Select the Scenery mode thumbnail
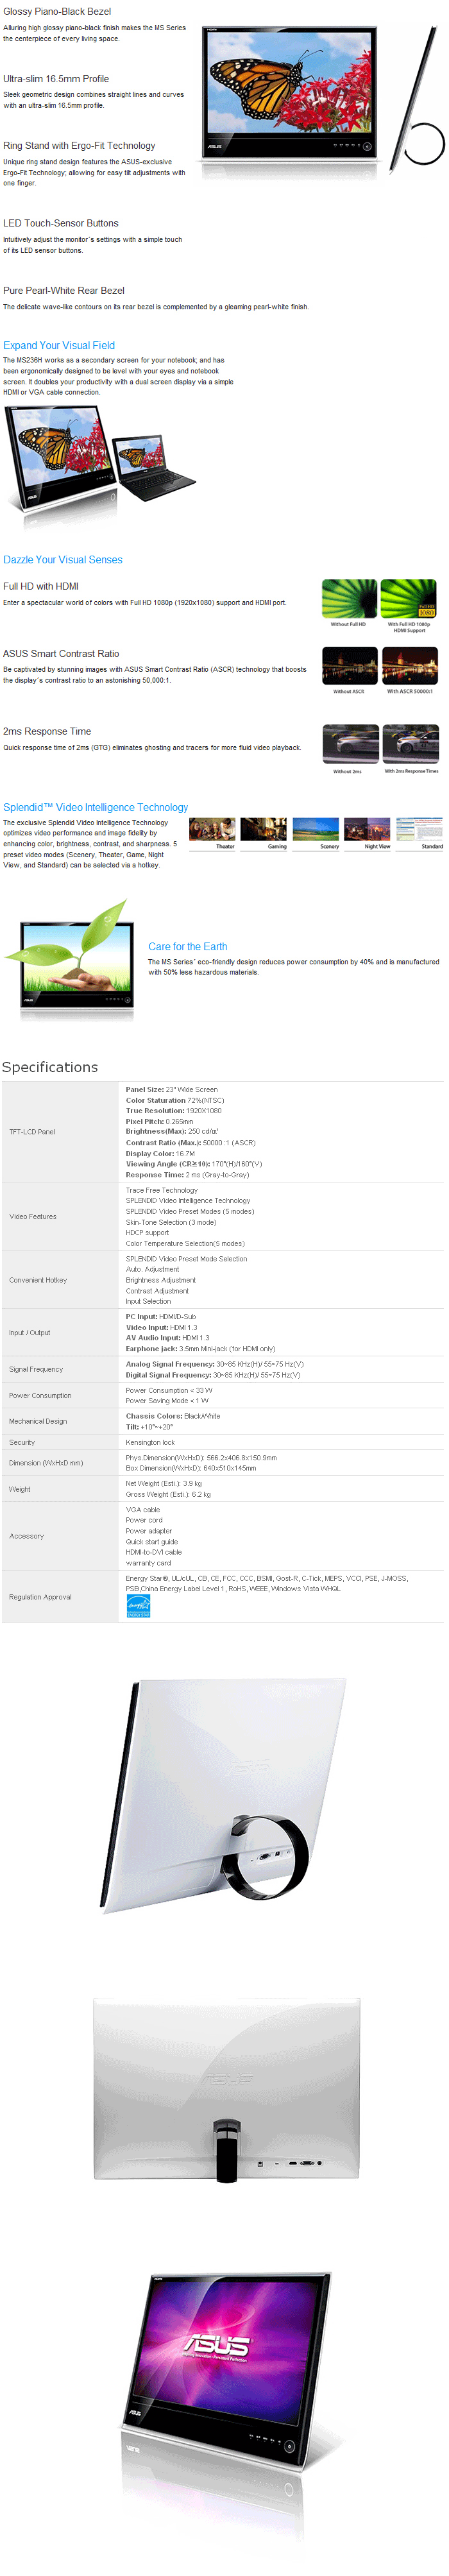The width and height of the screenshot is (449, 2576). (316, 829)
